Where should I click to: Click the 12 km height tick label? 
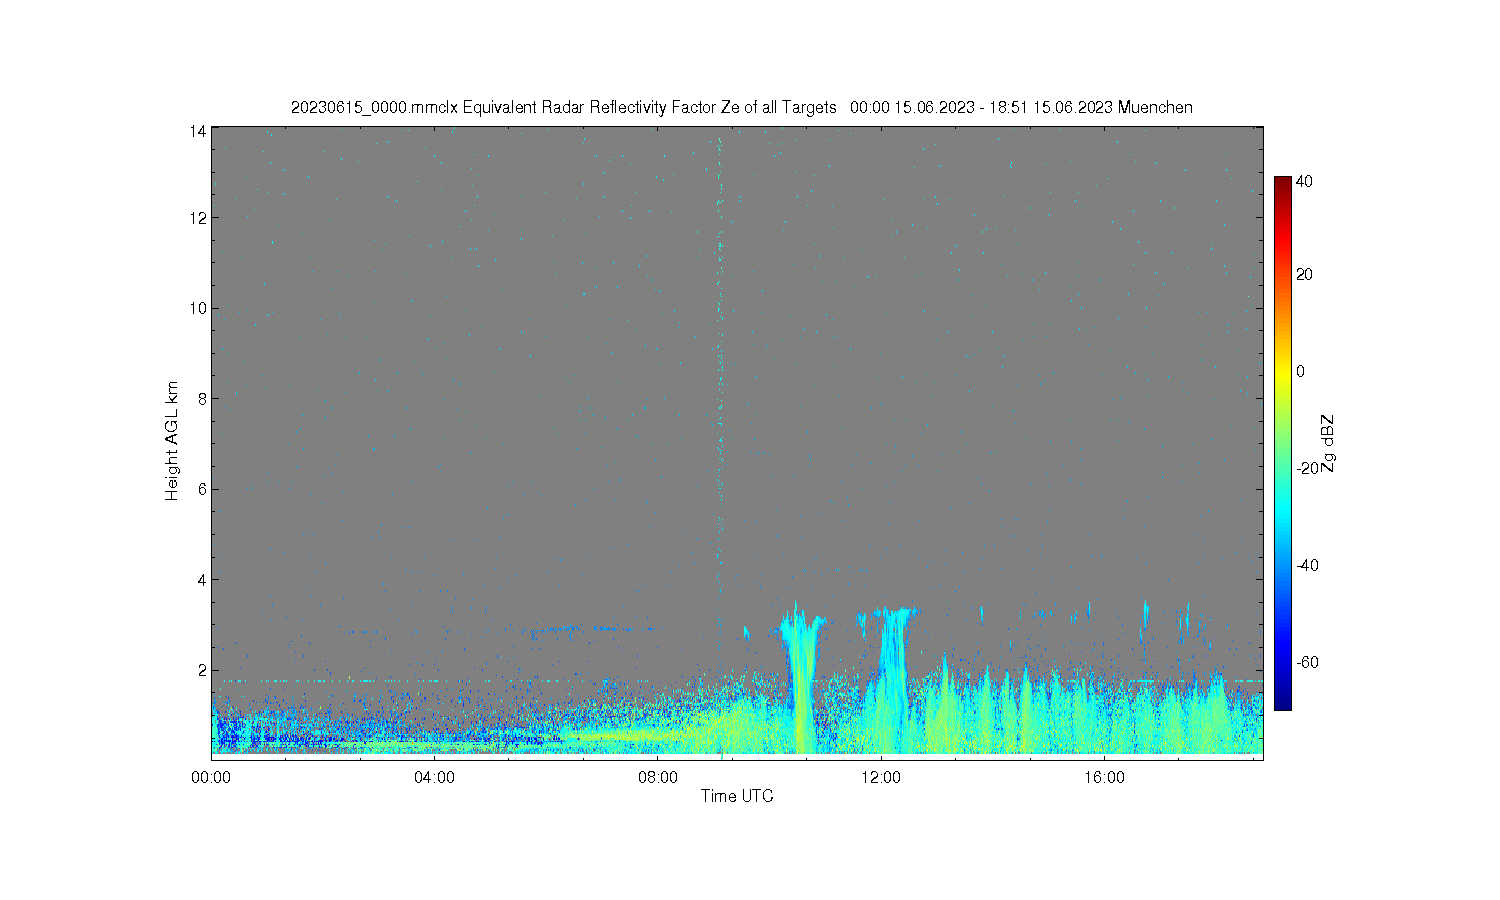point(198,218)
